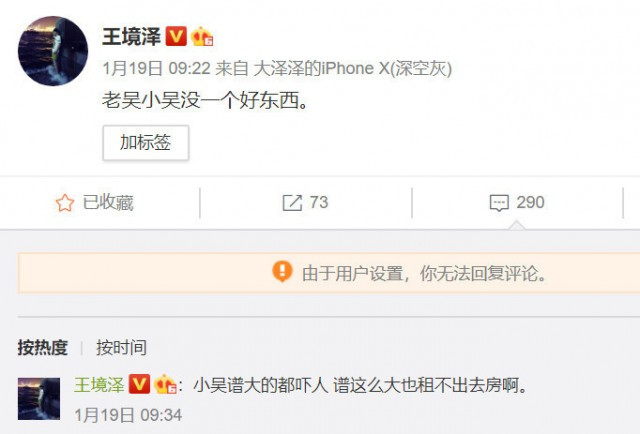Click the repost count 73
Image resolution: width=640 pixels, height=434 pixels.
click(319, 203)
